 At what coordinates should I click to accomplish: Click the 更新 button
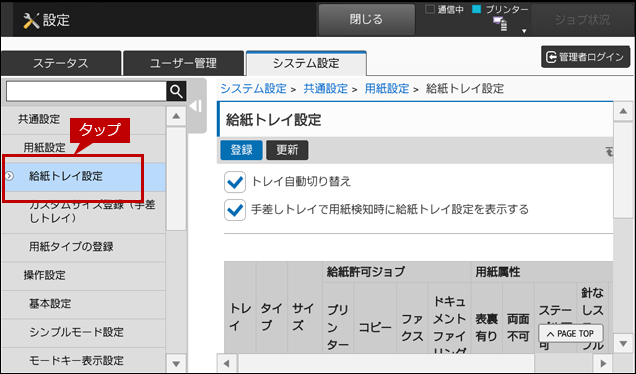coord(287,150)
